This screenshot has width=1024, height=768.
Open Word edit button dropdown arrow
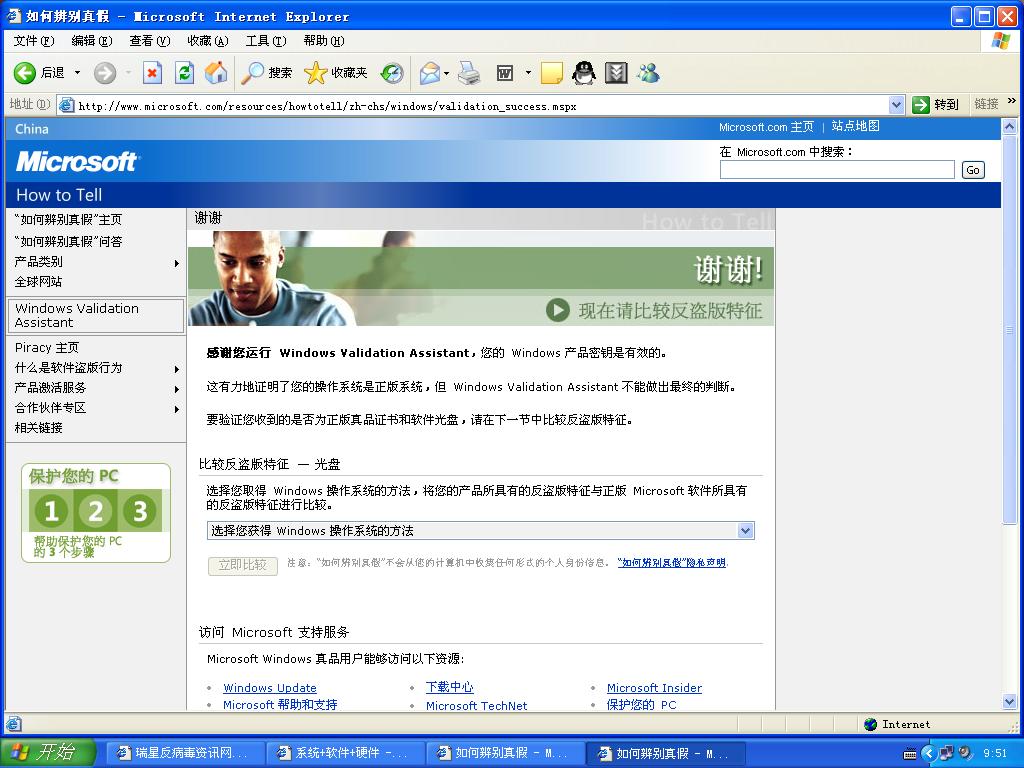click(528, 72)
